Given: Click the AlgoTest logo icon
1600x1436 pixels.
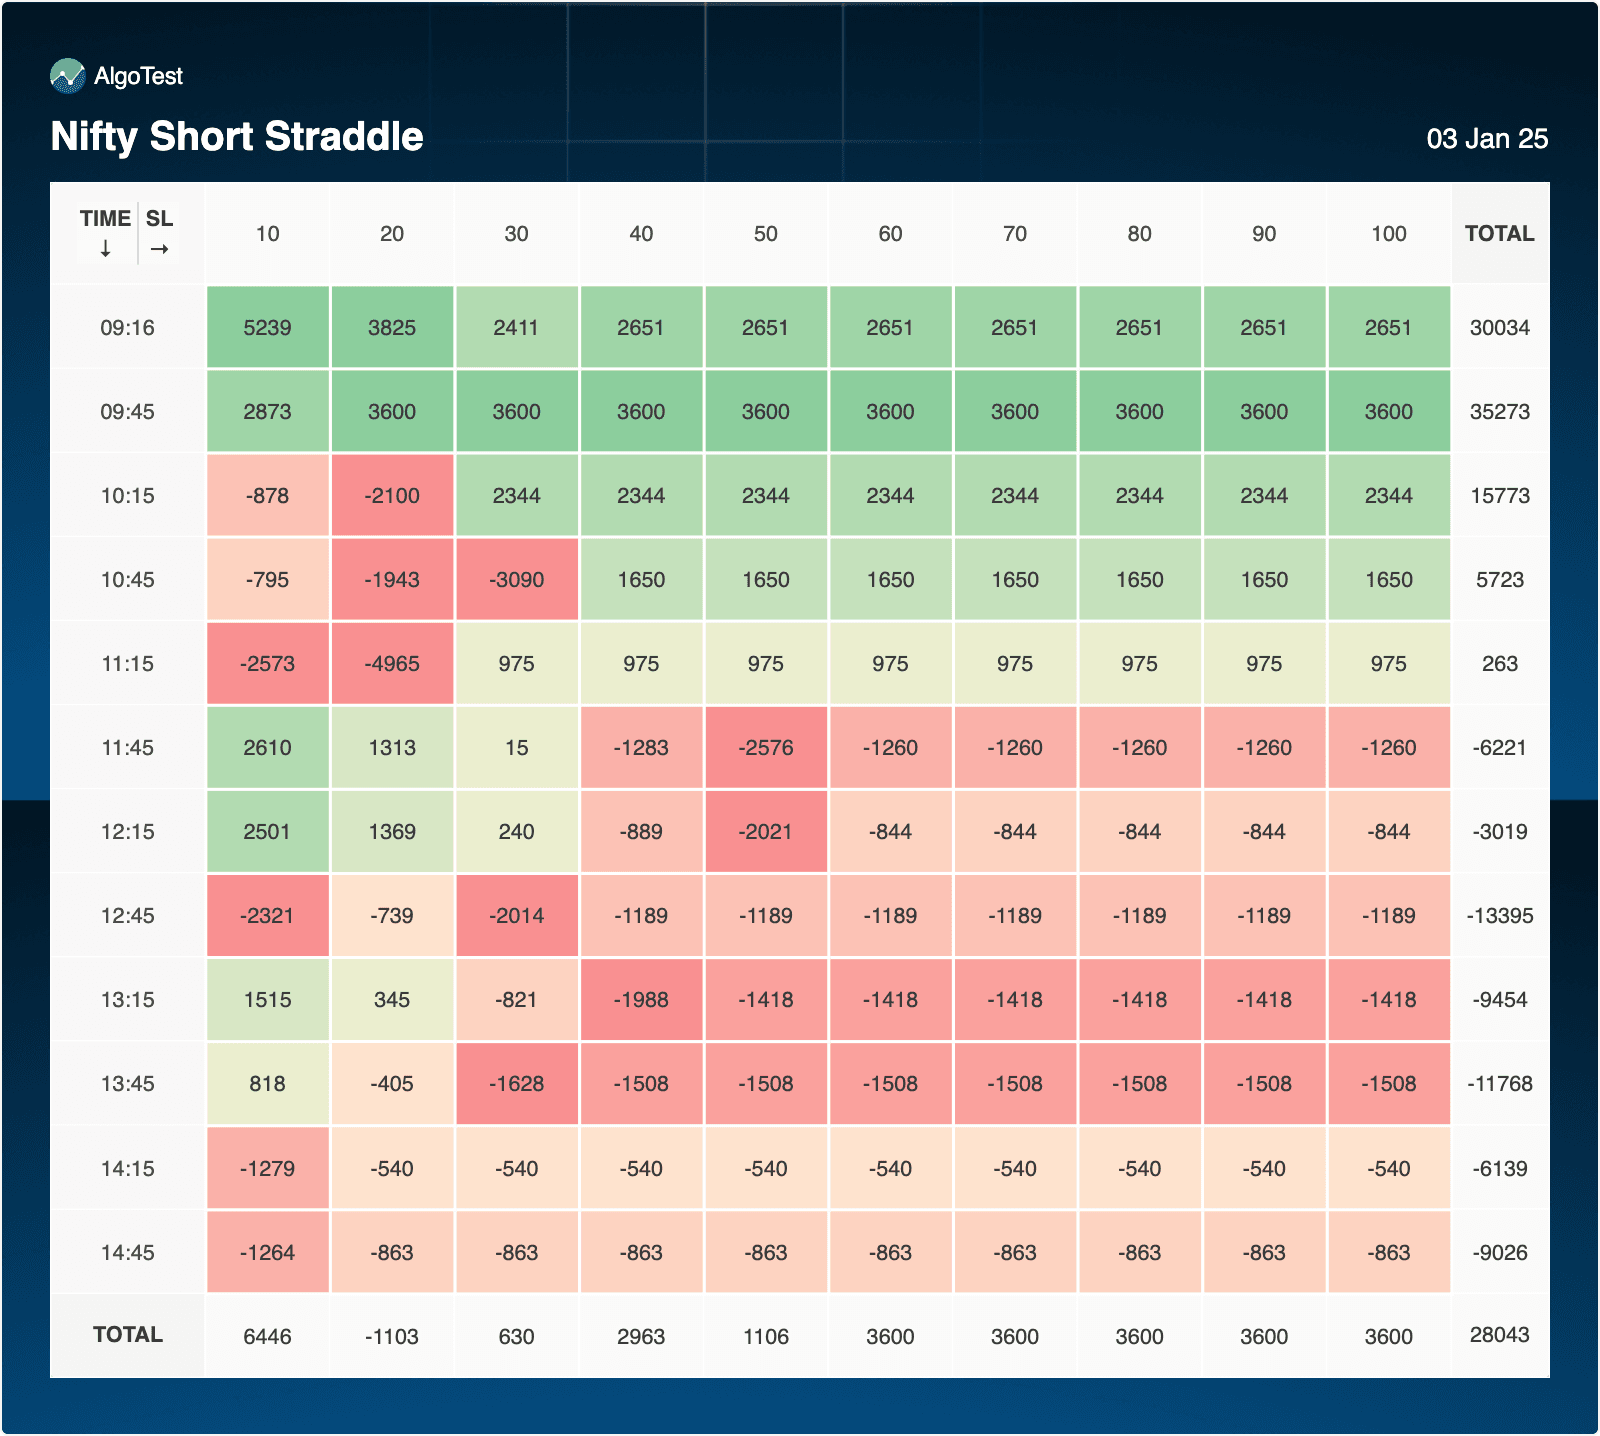Looking at the screenshot, I should tap(68, 76).
